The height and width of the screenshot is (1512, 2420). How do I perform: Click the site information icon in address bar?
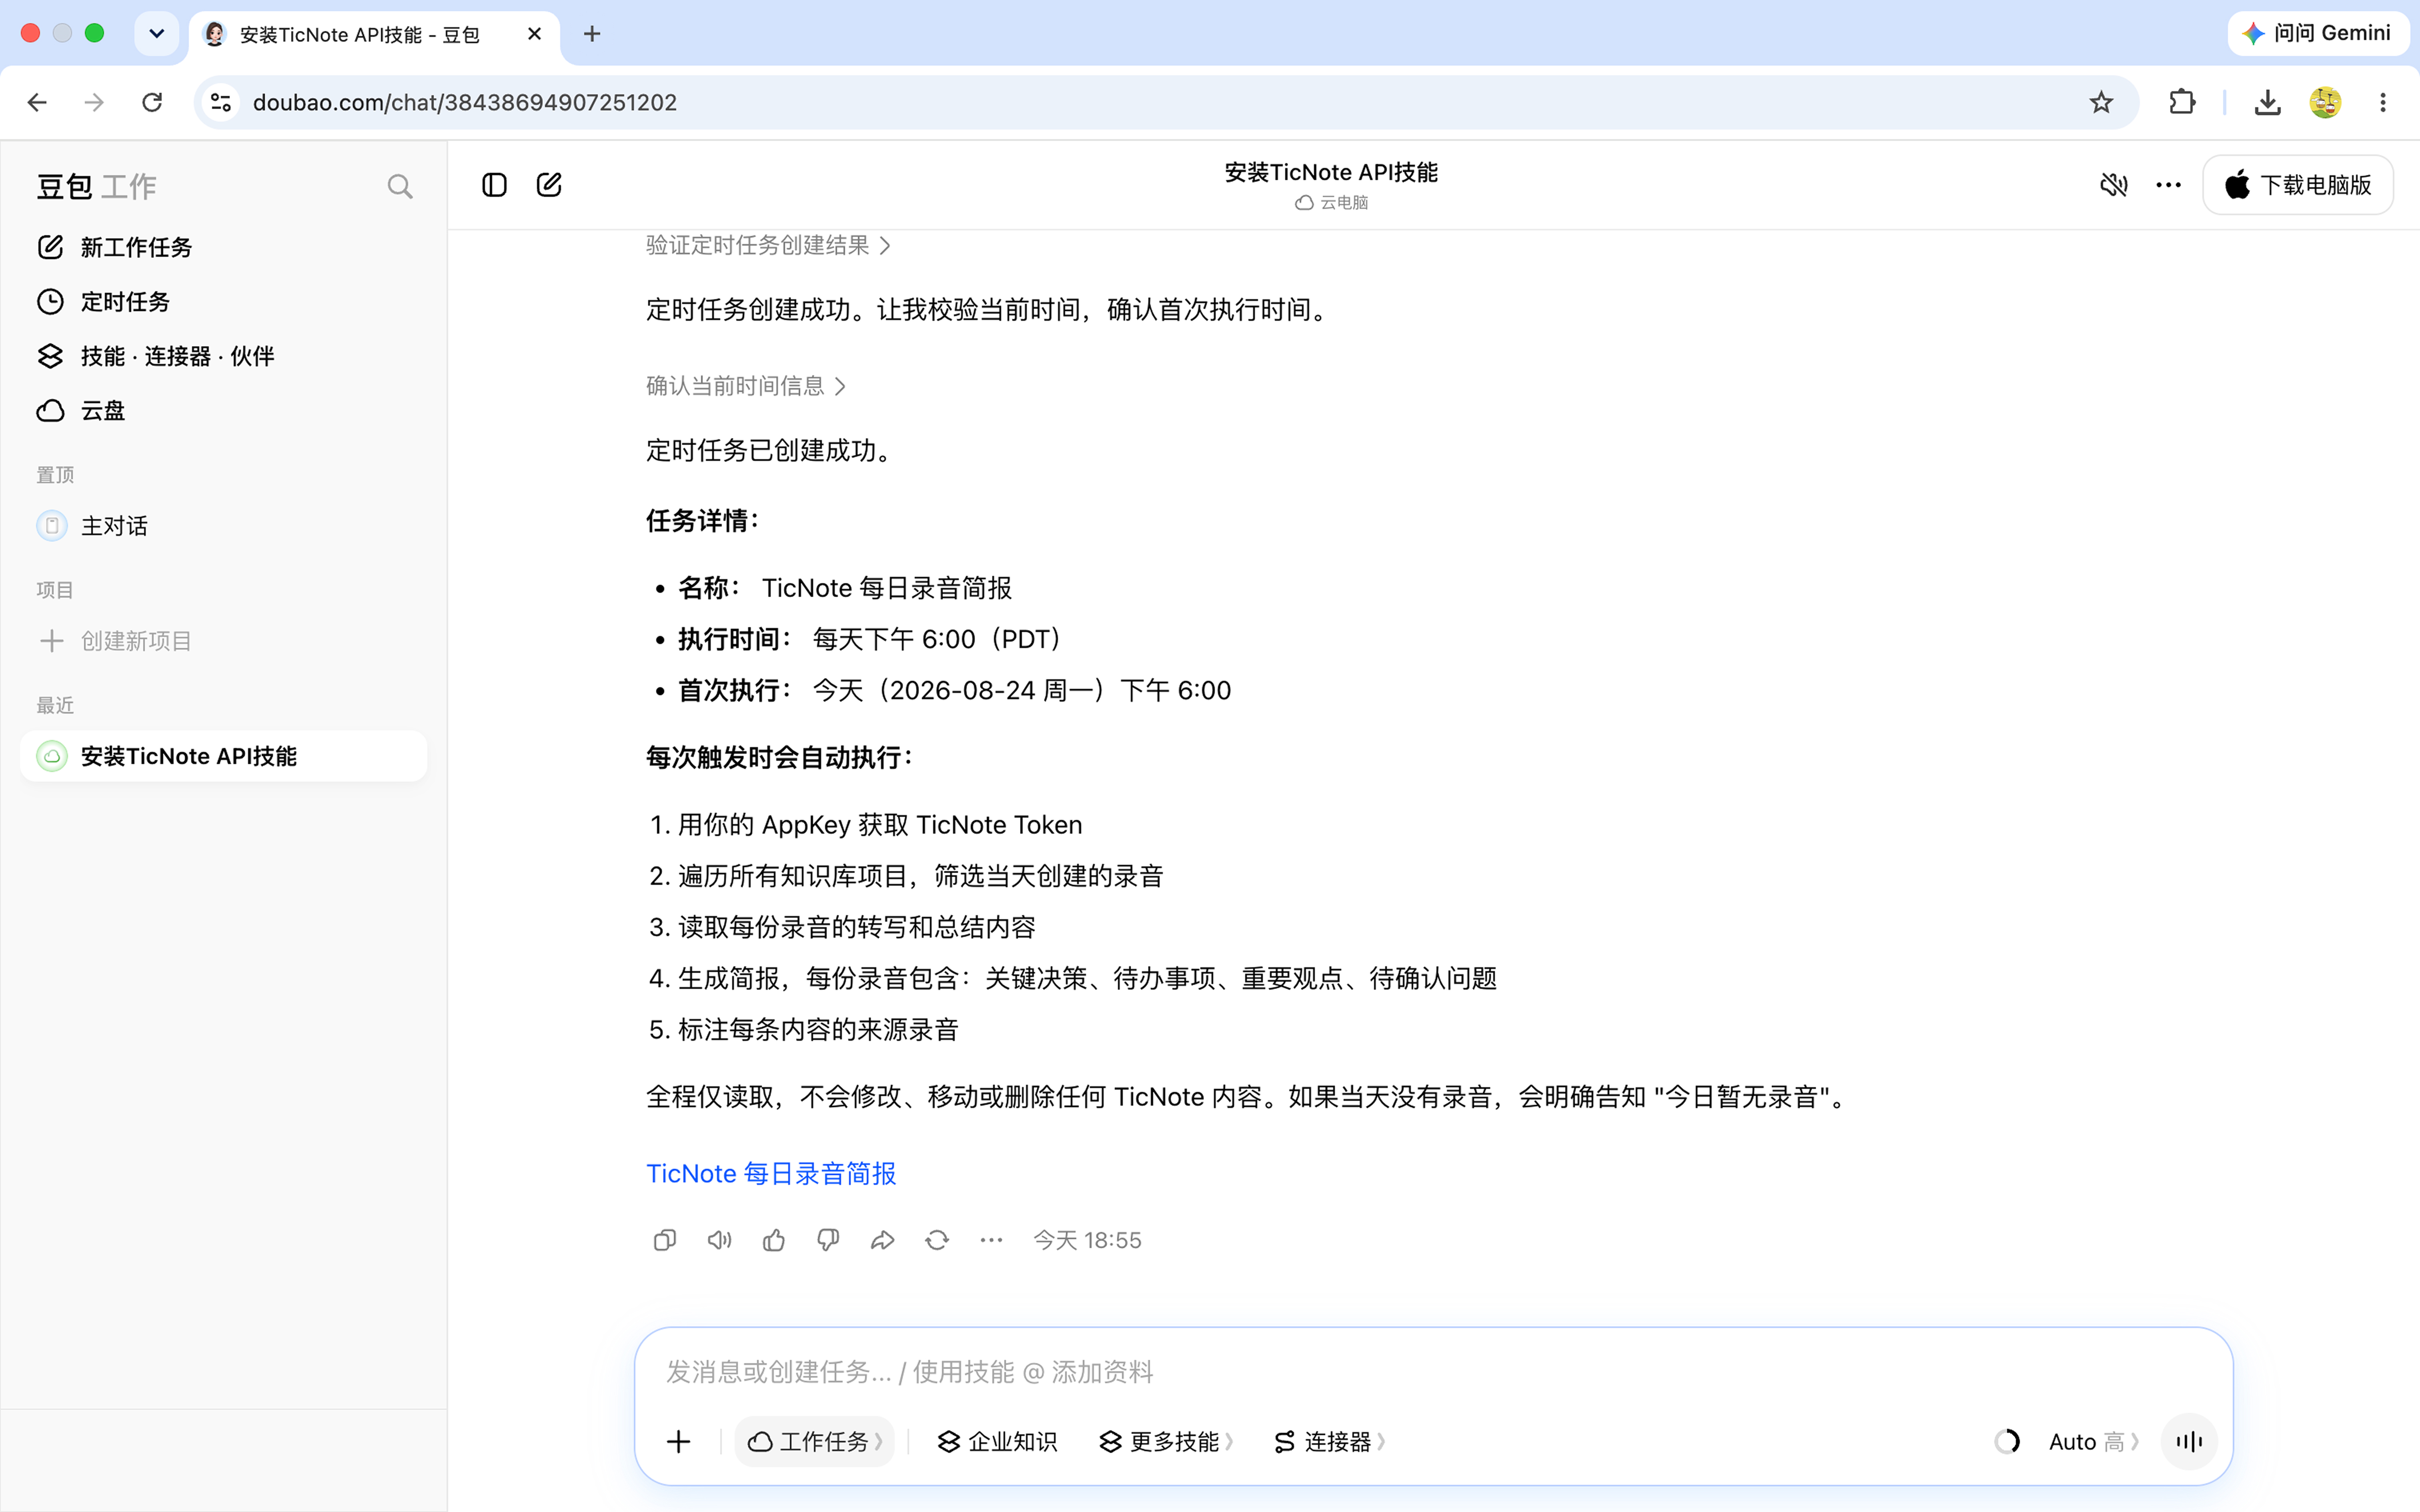click(x=221, y=102)
